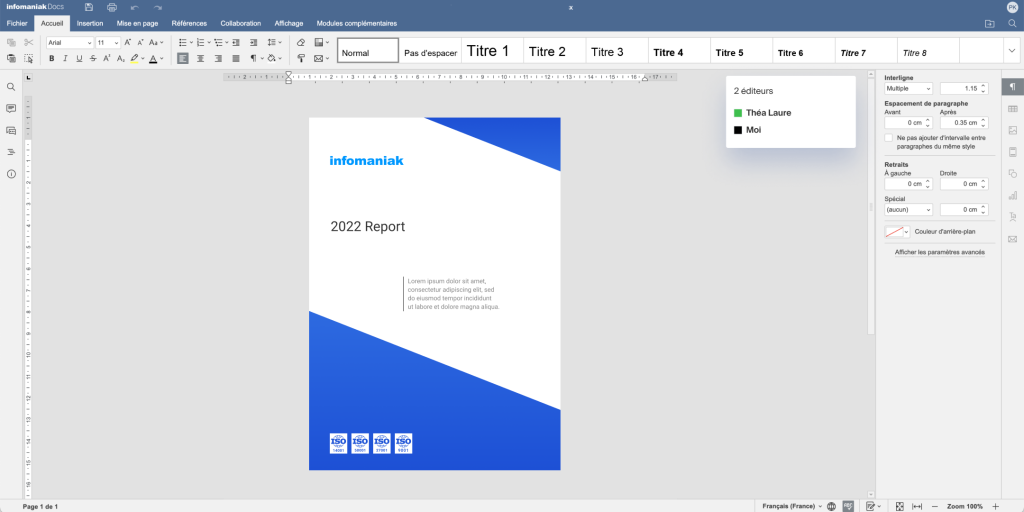1024x512 pixels.
Task: Toggle bold formatting
Action: point(51,59)
